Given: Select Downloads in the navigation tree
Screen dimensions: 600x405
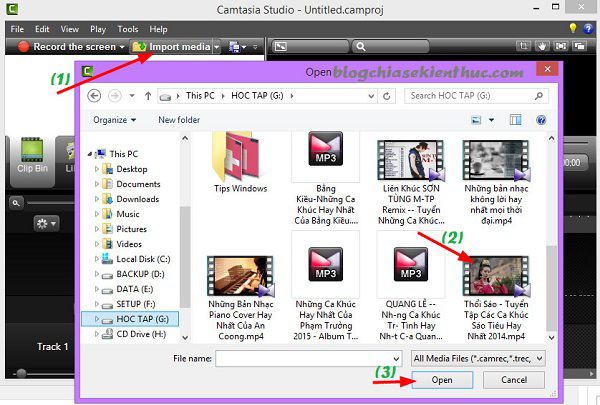Looking at the screenshot, I should coord(137,199).
